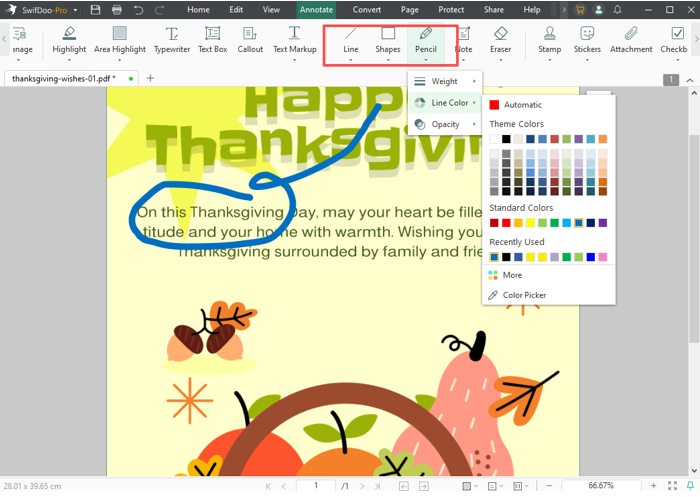Viewport: 700px width, 497px height.
Task: Select the Shapes tool
Action: [388, 40]
